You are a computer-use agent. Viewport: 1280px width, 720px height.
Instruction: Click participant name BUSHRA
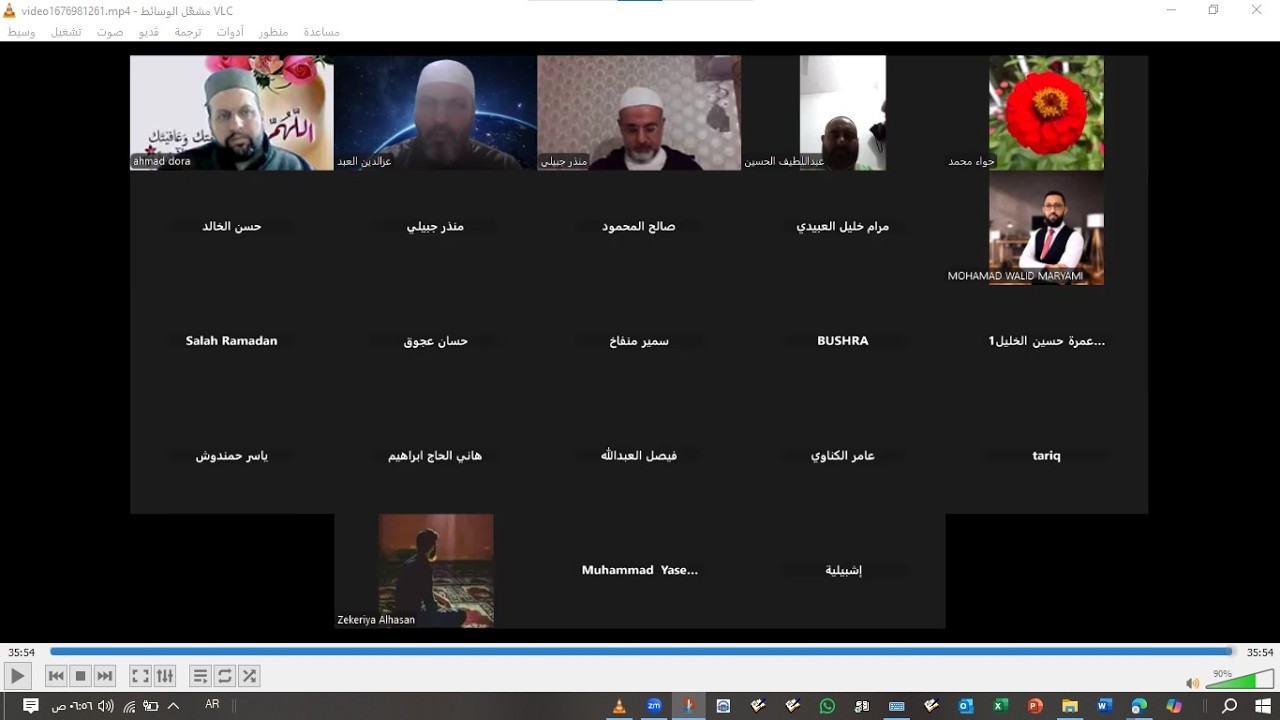pos(843,341)
